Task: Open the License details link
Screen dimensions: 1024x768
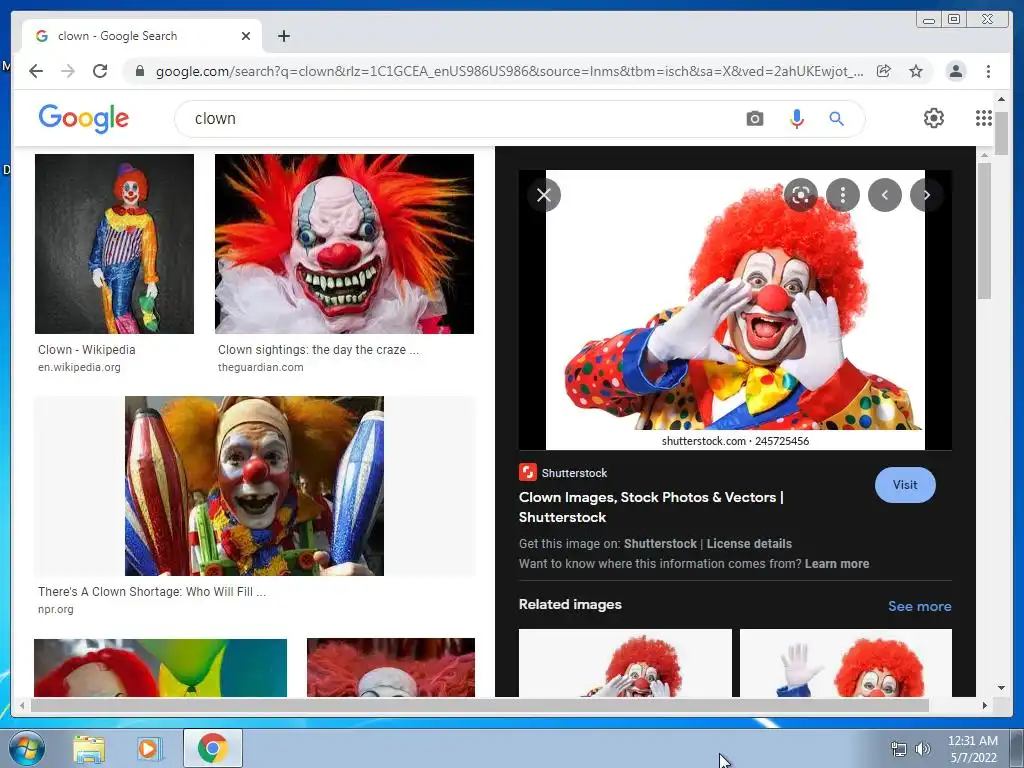Action: (x=749, y=543)
